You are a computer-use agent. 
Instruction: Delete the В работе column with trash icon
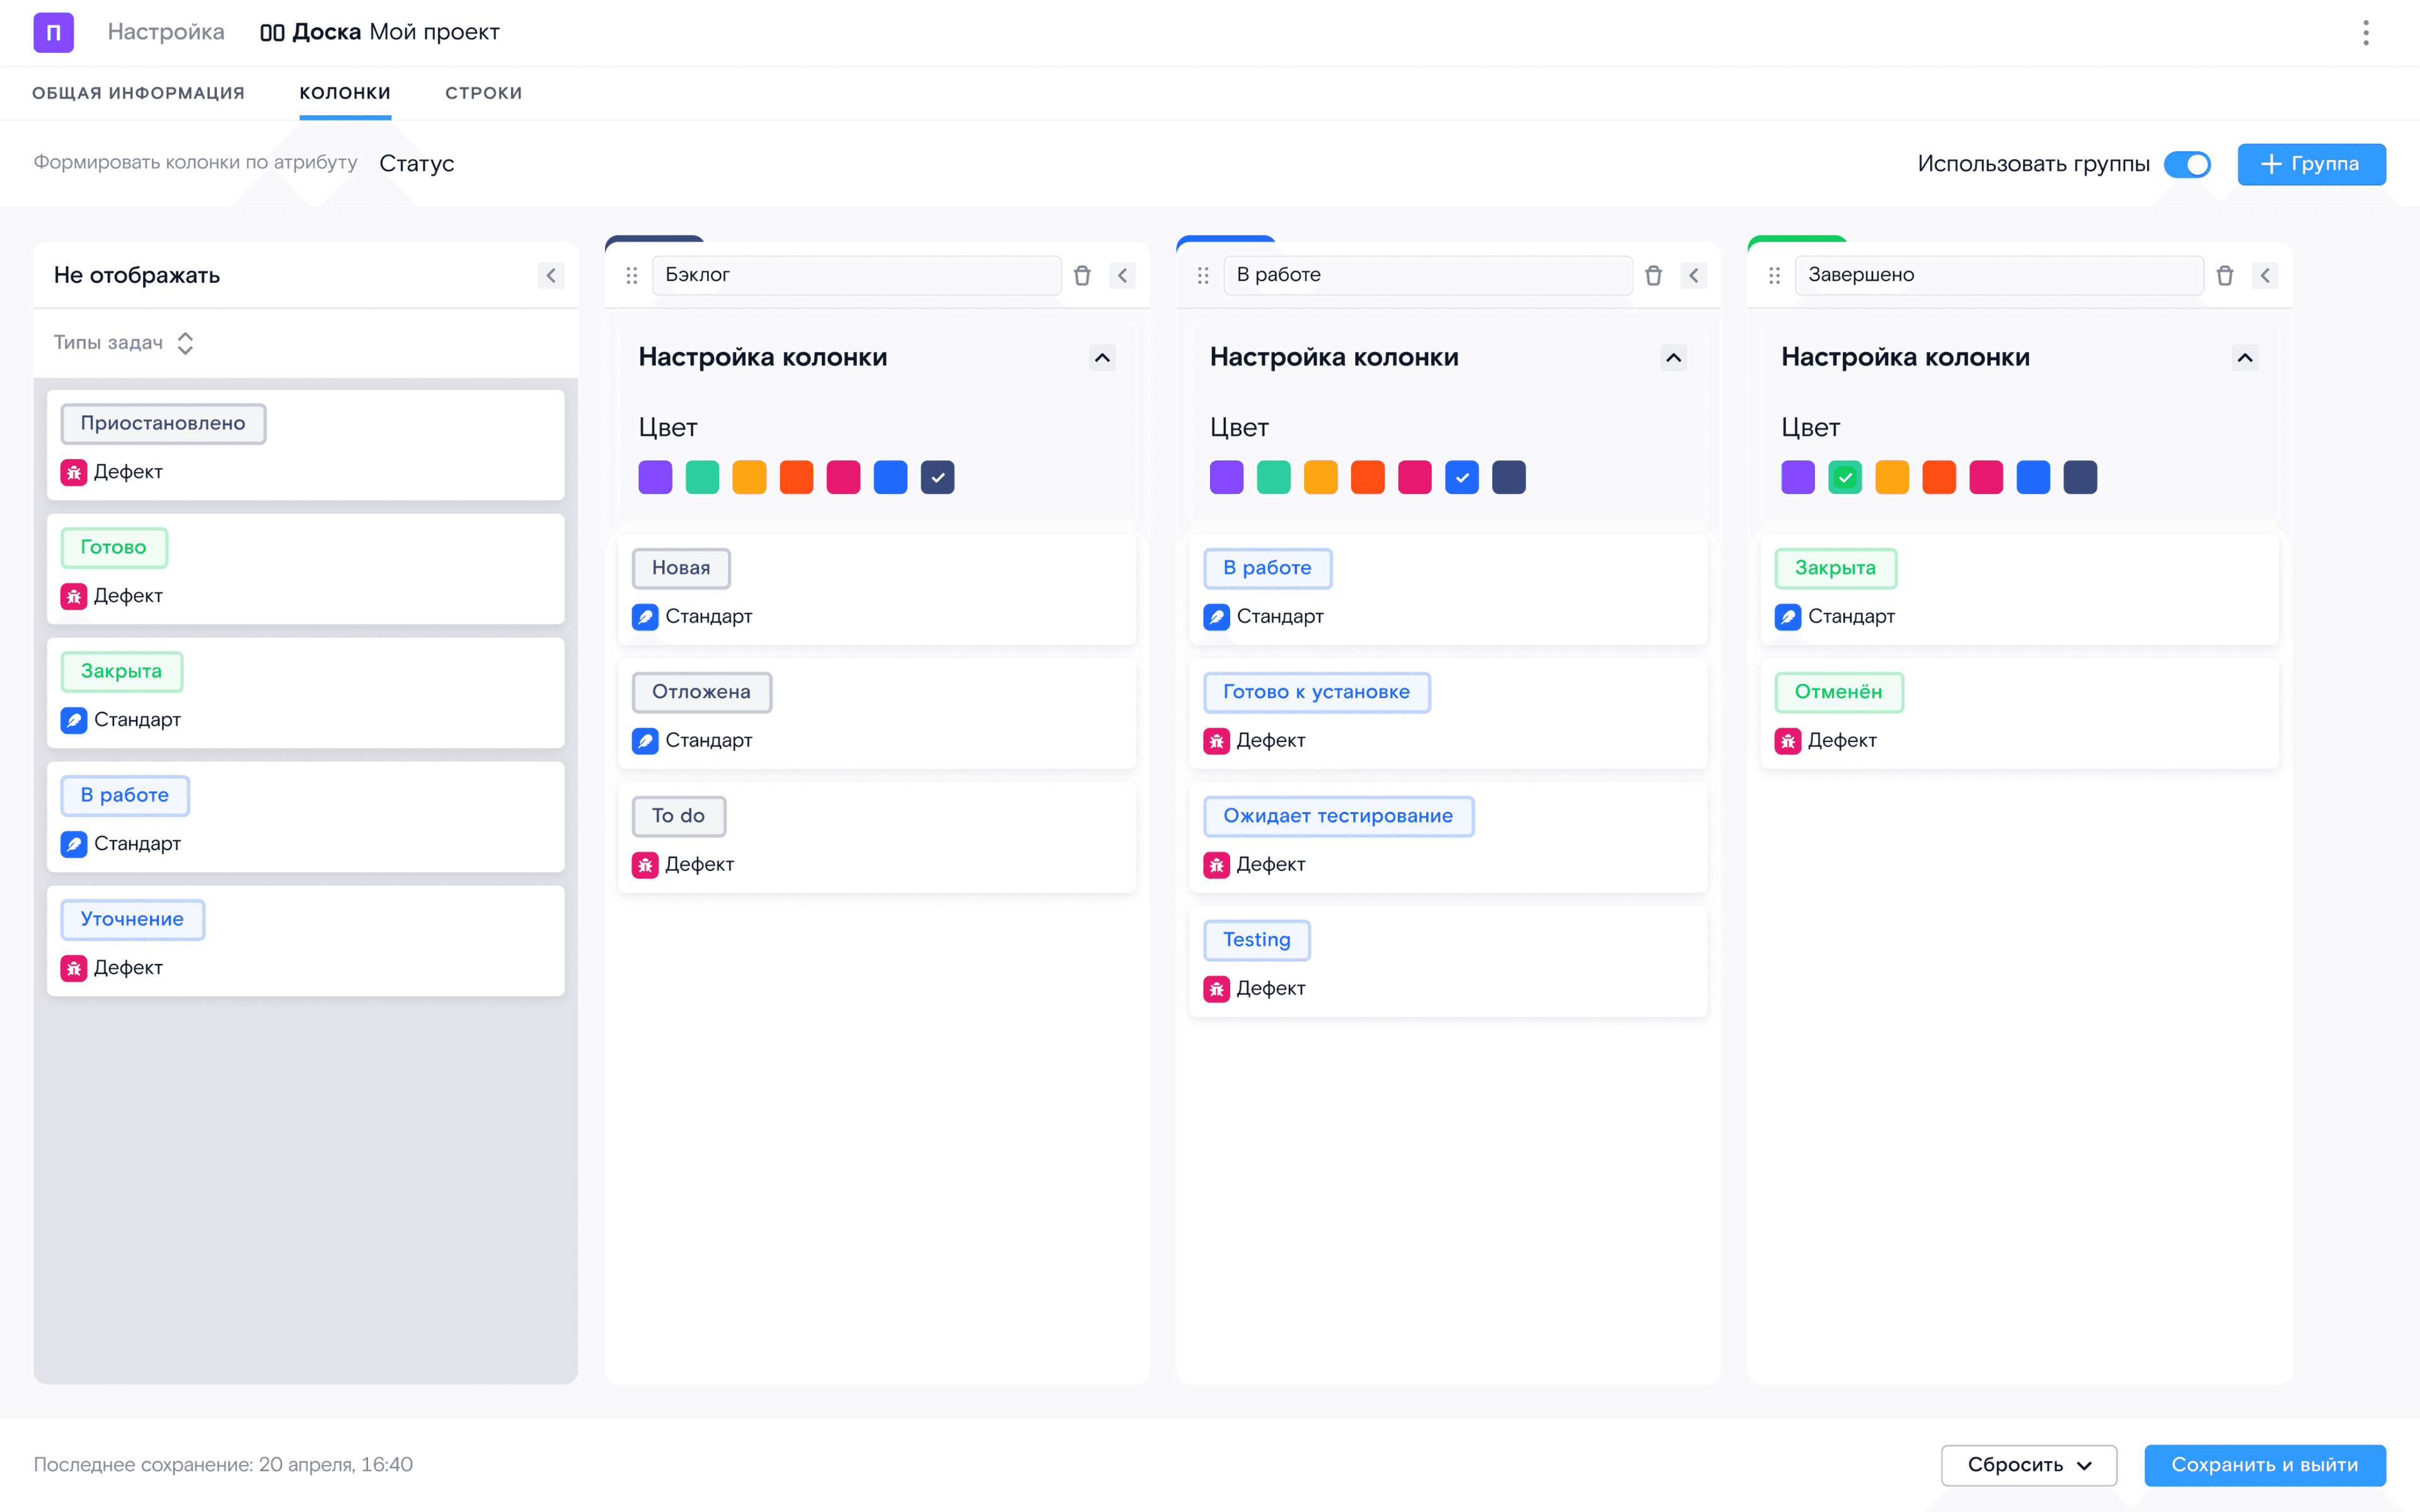[x=1653, y=275]
